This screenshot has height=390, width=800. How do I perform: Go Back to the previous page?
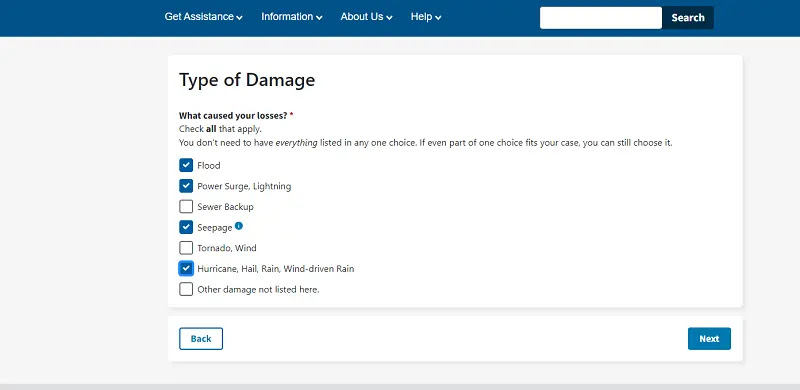pos(201,338)
